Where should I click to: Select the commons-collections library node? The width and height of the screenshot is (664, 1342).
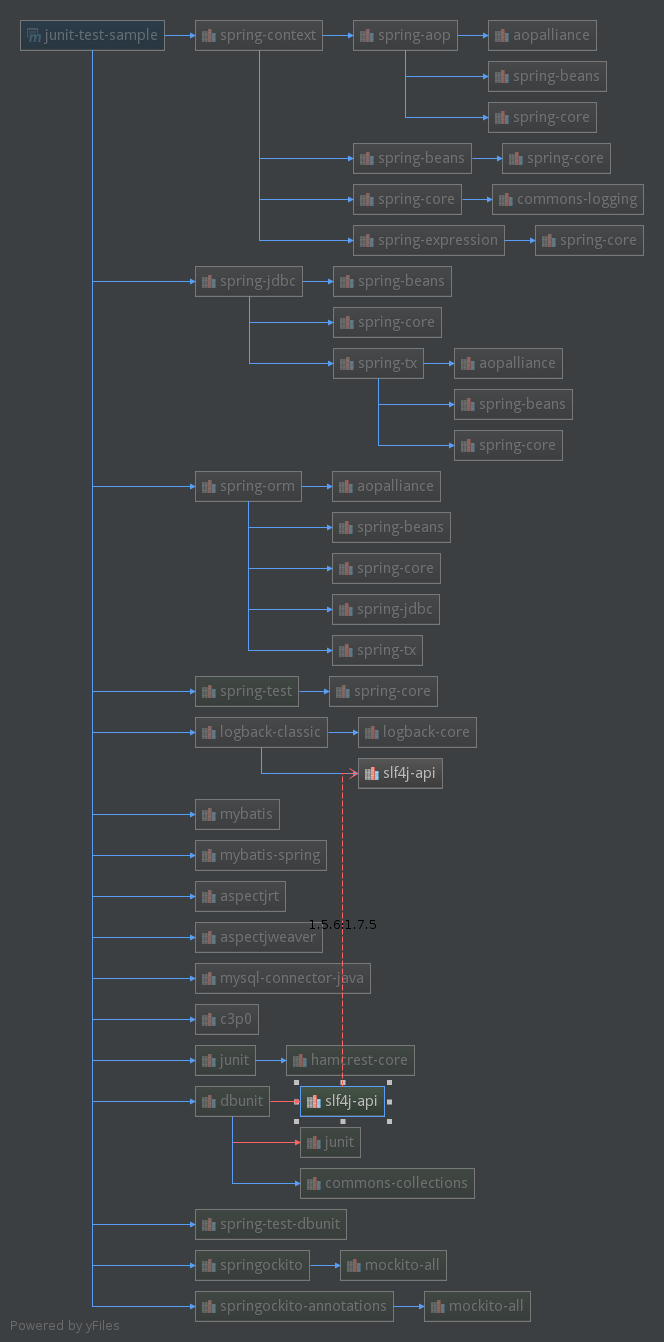(387, 1183)
